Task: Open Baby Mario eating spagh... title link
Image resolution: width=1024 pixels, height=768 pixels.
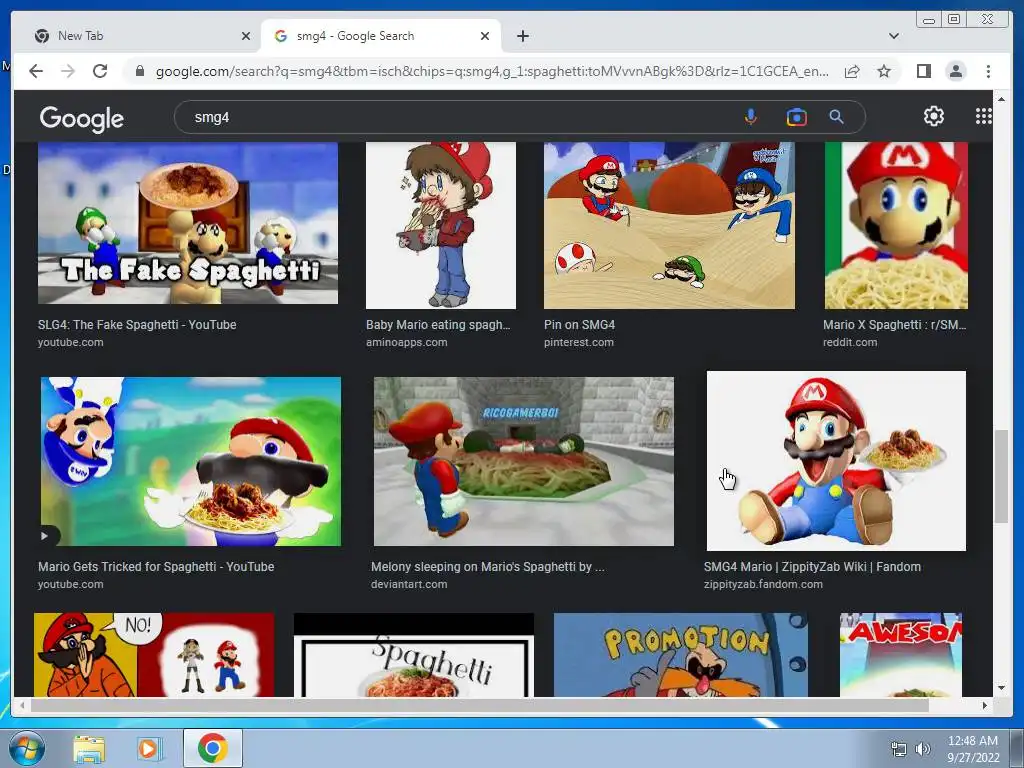Action: [x=438, y=325]
